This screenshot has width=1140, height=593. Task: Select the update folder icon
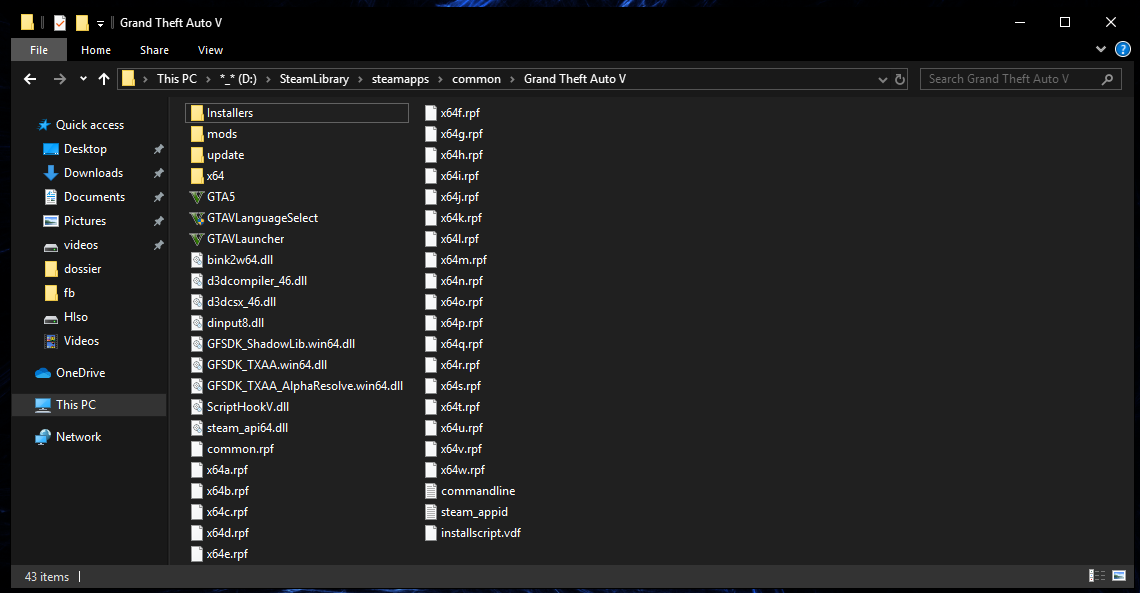[197, 156]
